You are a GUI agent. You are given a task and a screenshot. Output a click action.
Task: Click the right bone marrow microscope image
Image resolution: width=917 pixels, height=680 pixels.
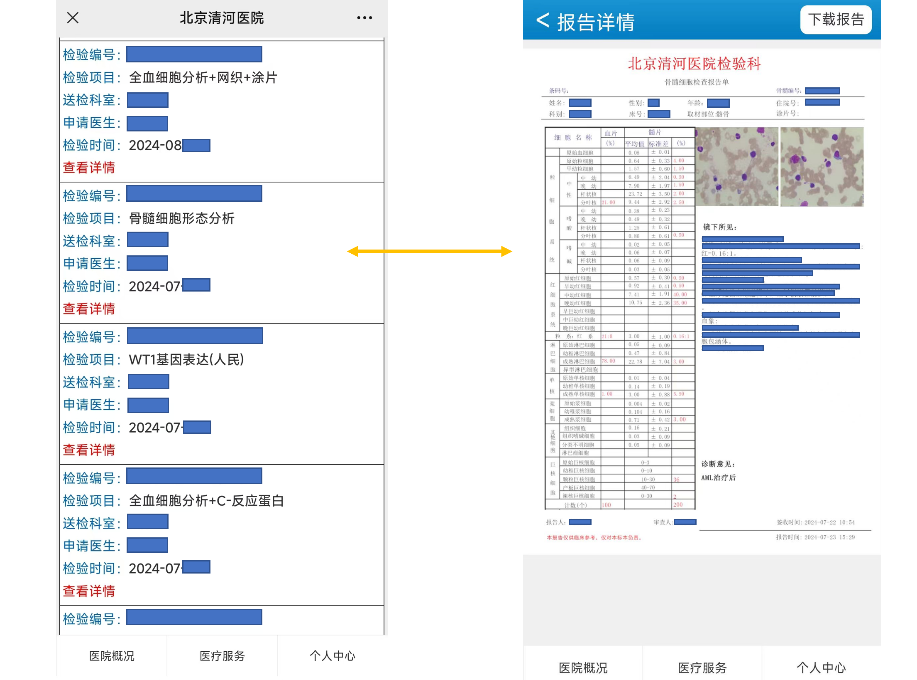pos(821,166)
